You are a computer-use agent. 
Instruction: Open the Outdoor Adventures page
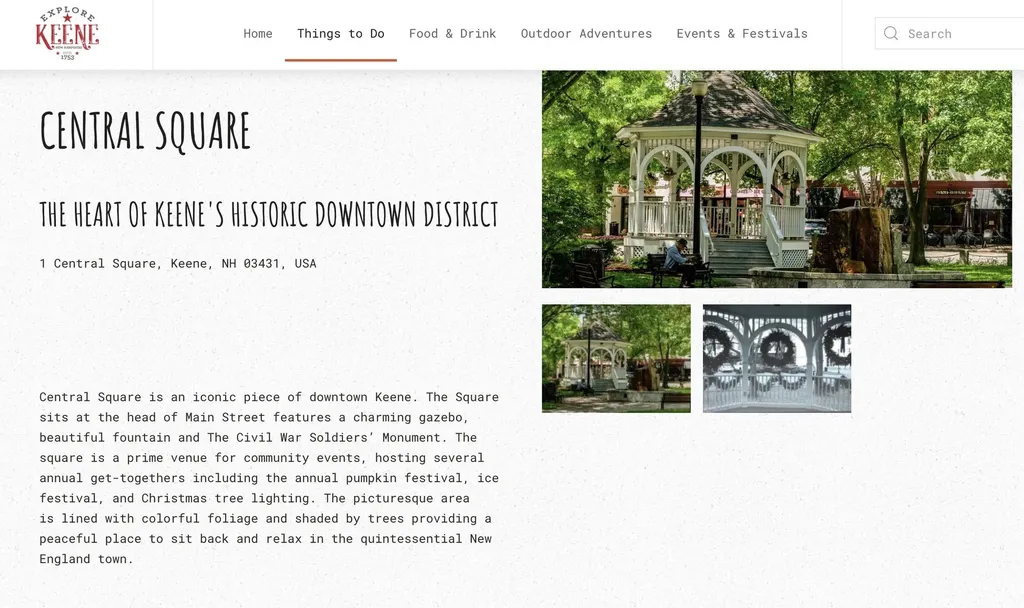(x=586, y=33)
